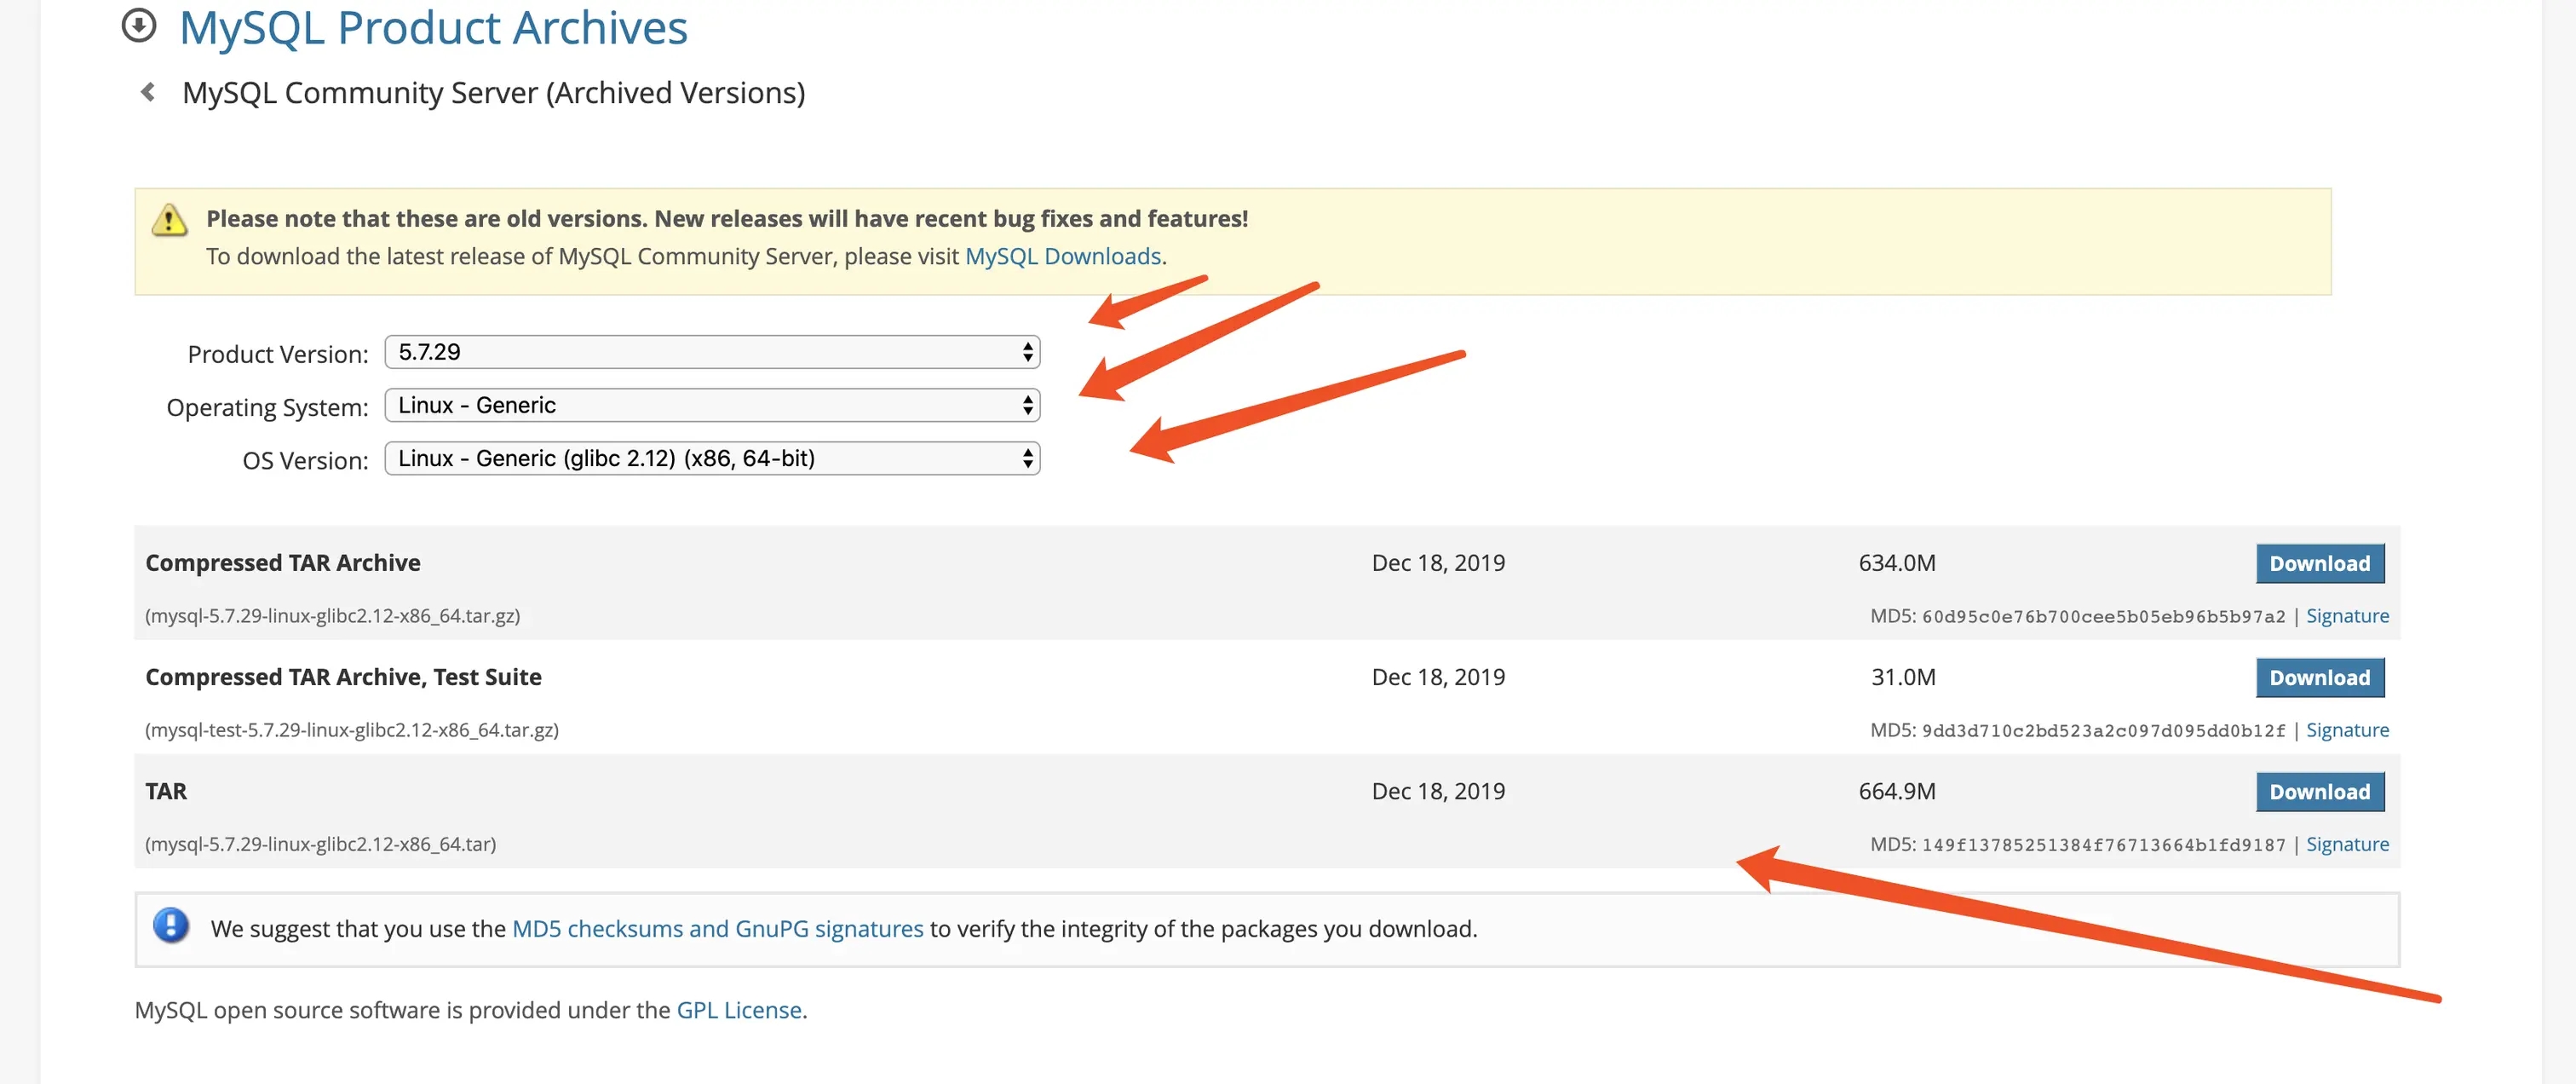Visit the MySQL Downloads link
2576x1084 pixels.
[x=1062, y=257]
